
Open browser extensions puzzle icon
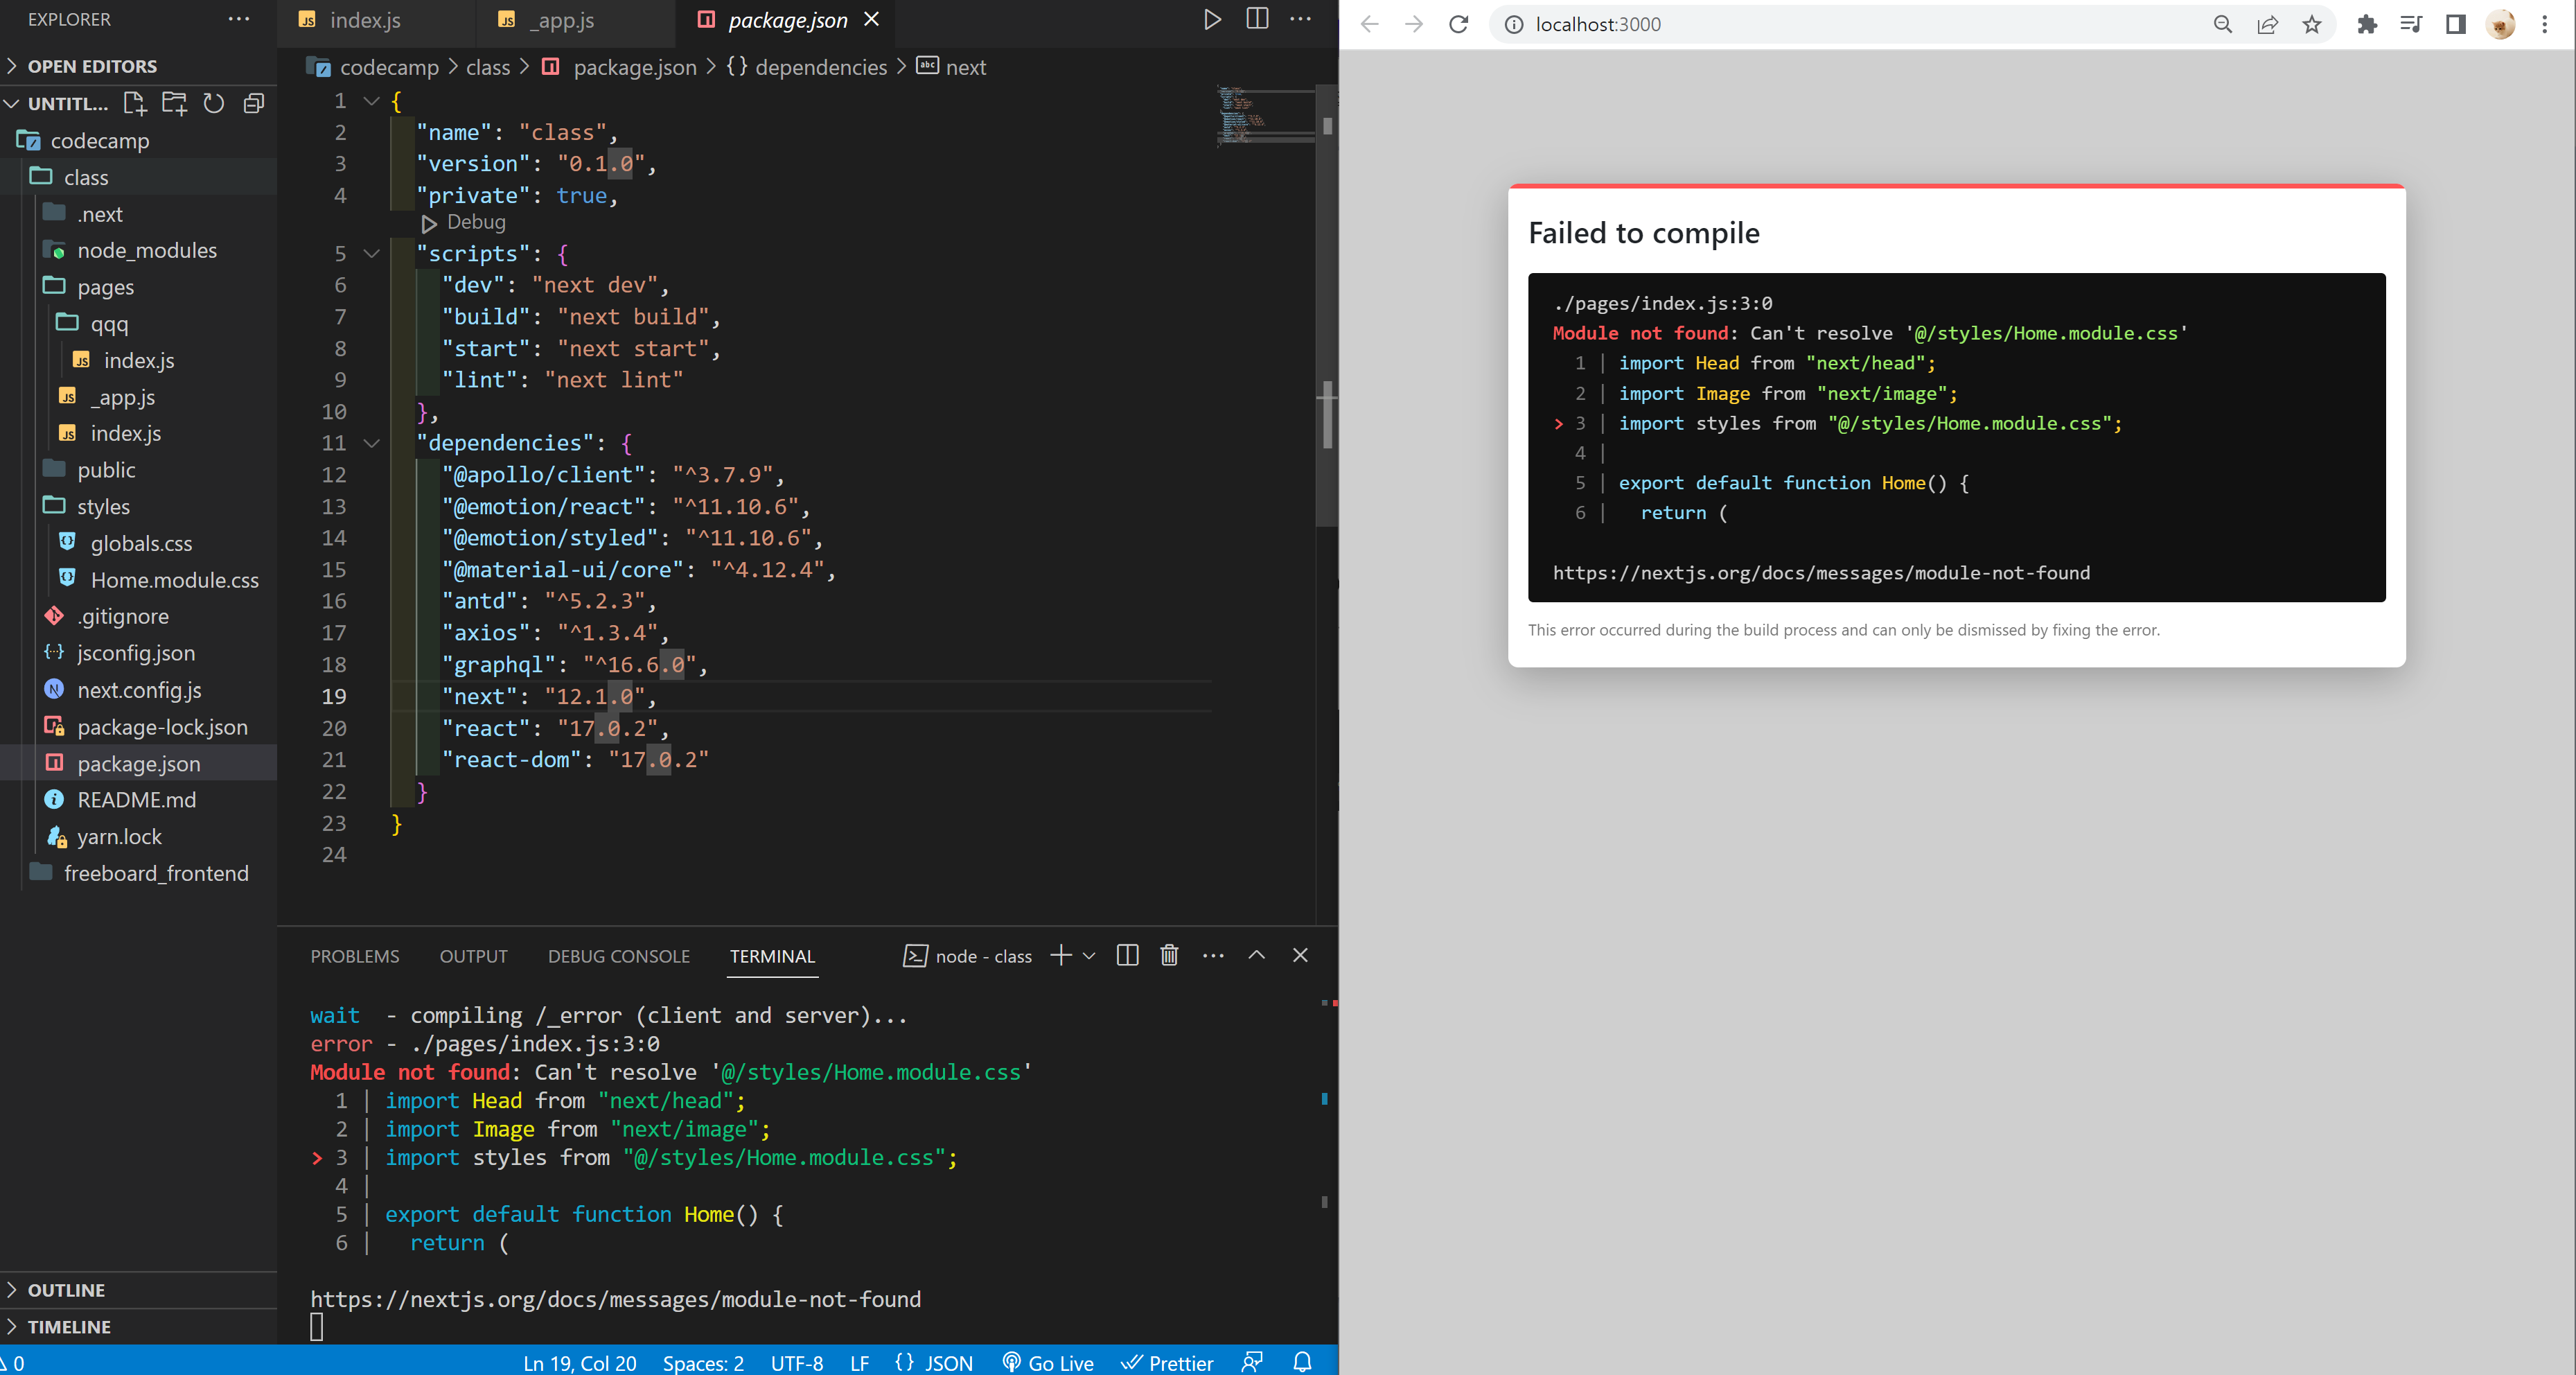point(2367,24)
